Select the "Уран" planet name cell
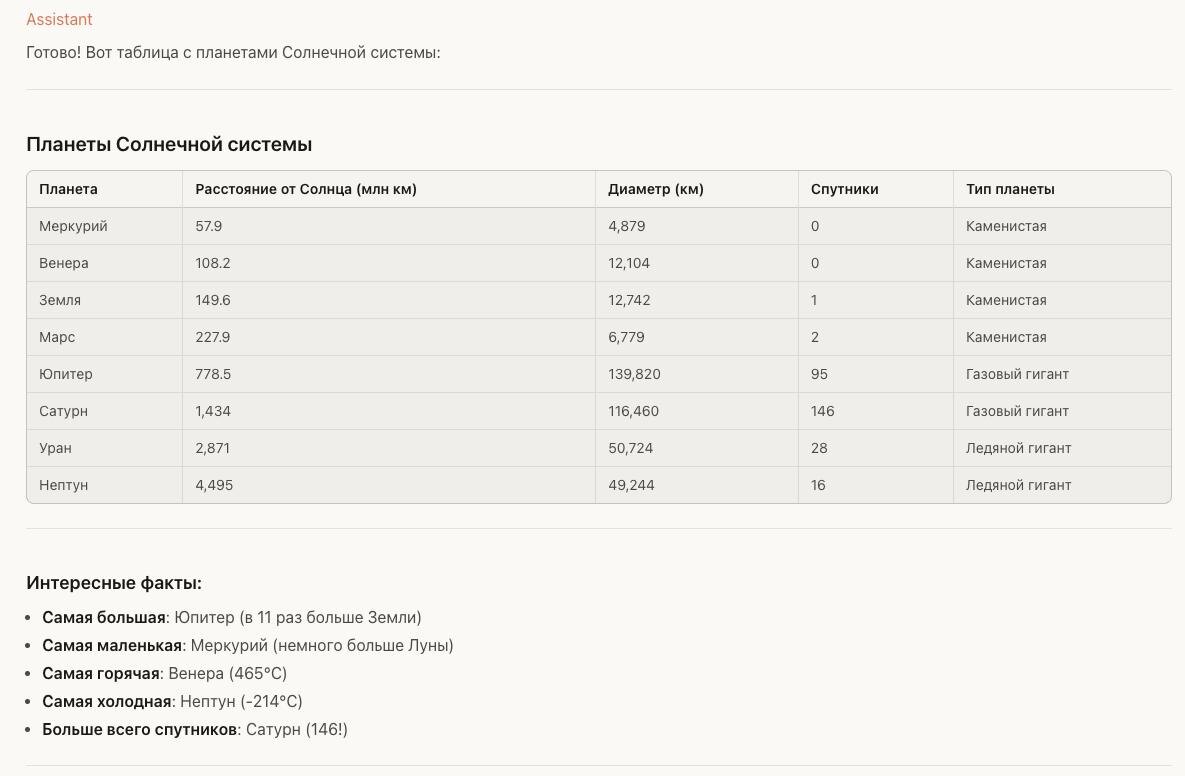 (x=56, y=448)
